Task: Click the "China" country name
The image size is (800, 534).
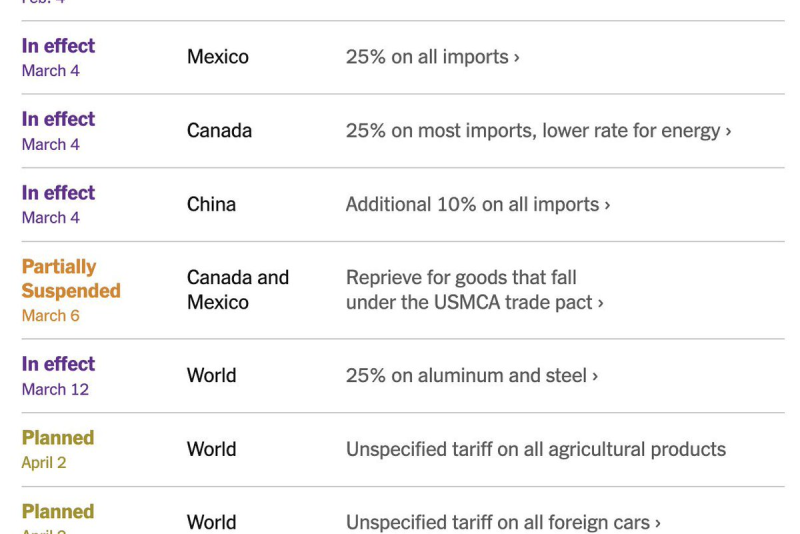Action: pos(211,204)
